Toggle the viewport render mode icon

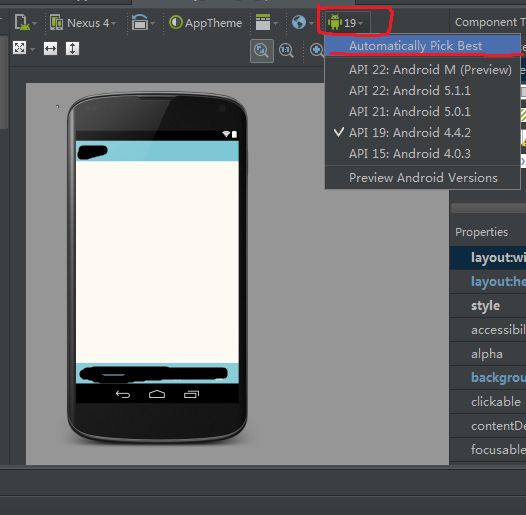coord(23,48)
